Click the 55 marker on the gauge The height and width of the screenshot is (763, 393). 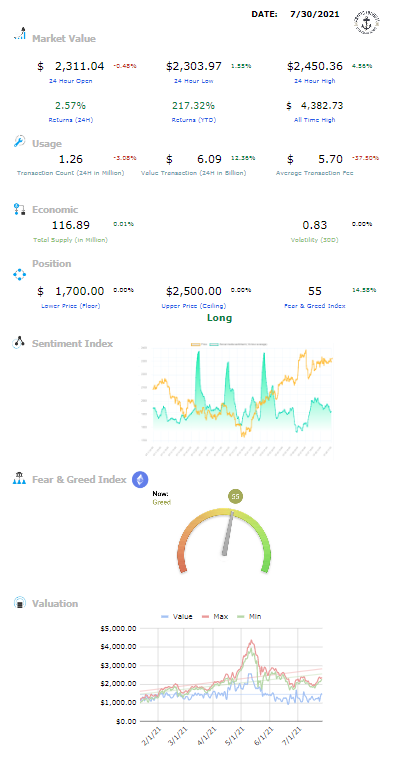click(236, 497)
